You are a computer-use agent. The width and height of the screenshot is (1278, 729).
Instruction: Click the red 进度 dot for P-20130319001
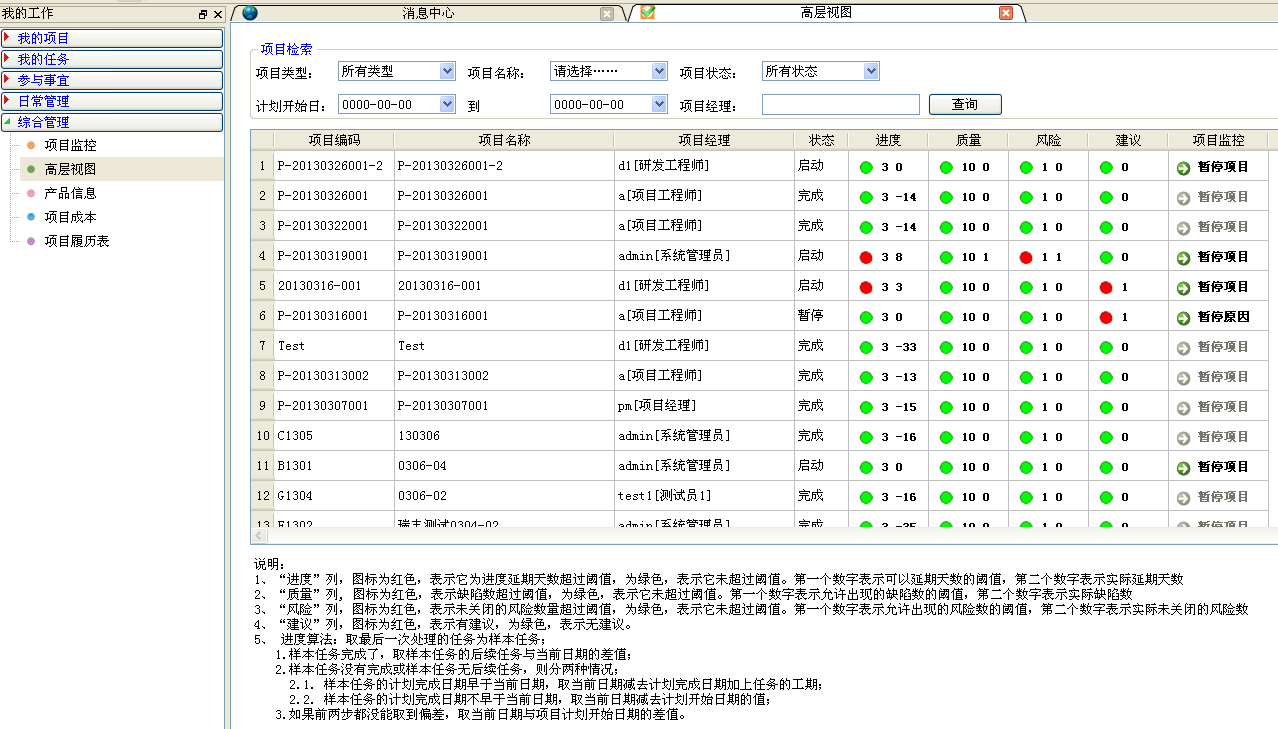(x=866, y=257)
